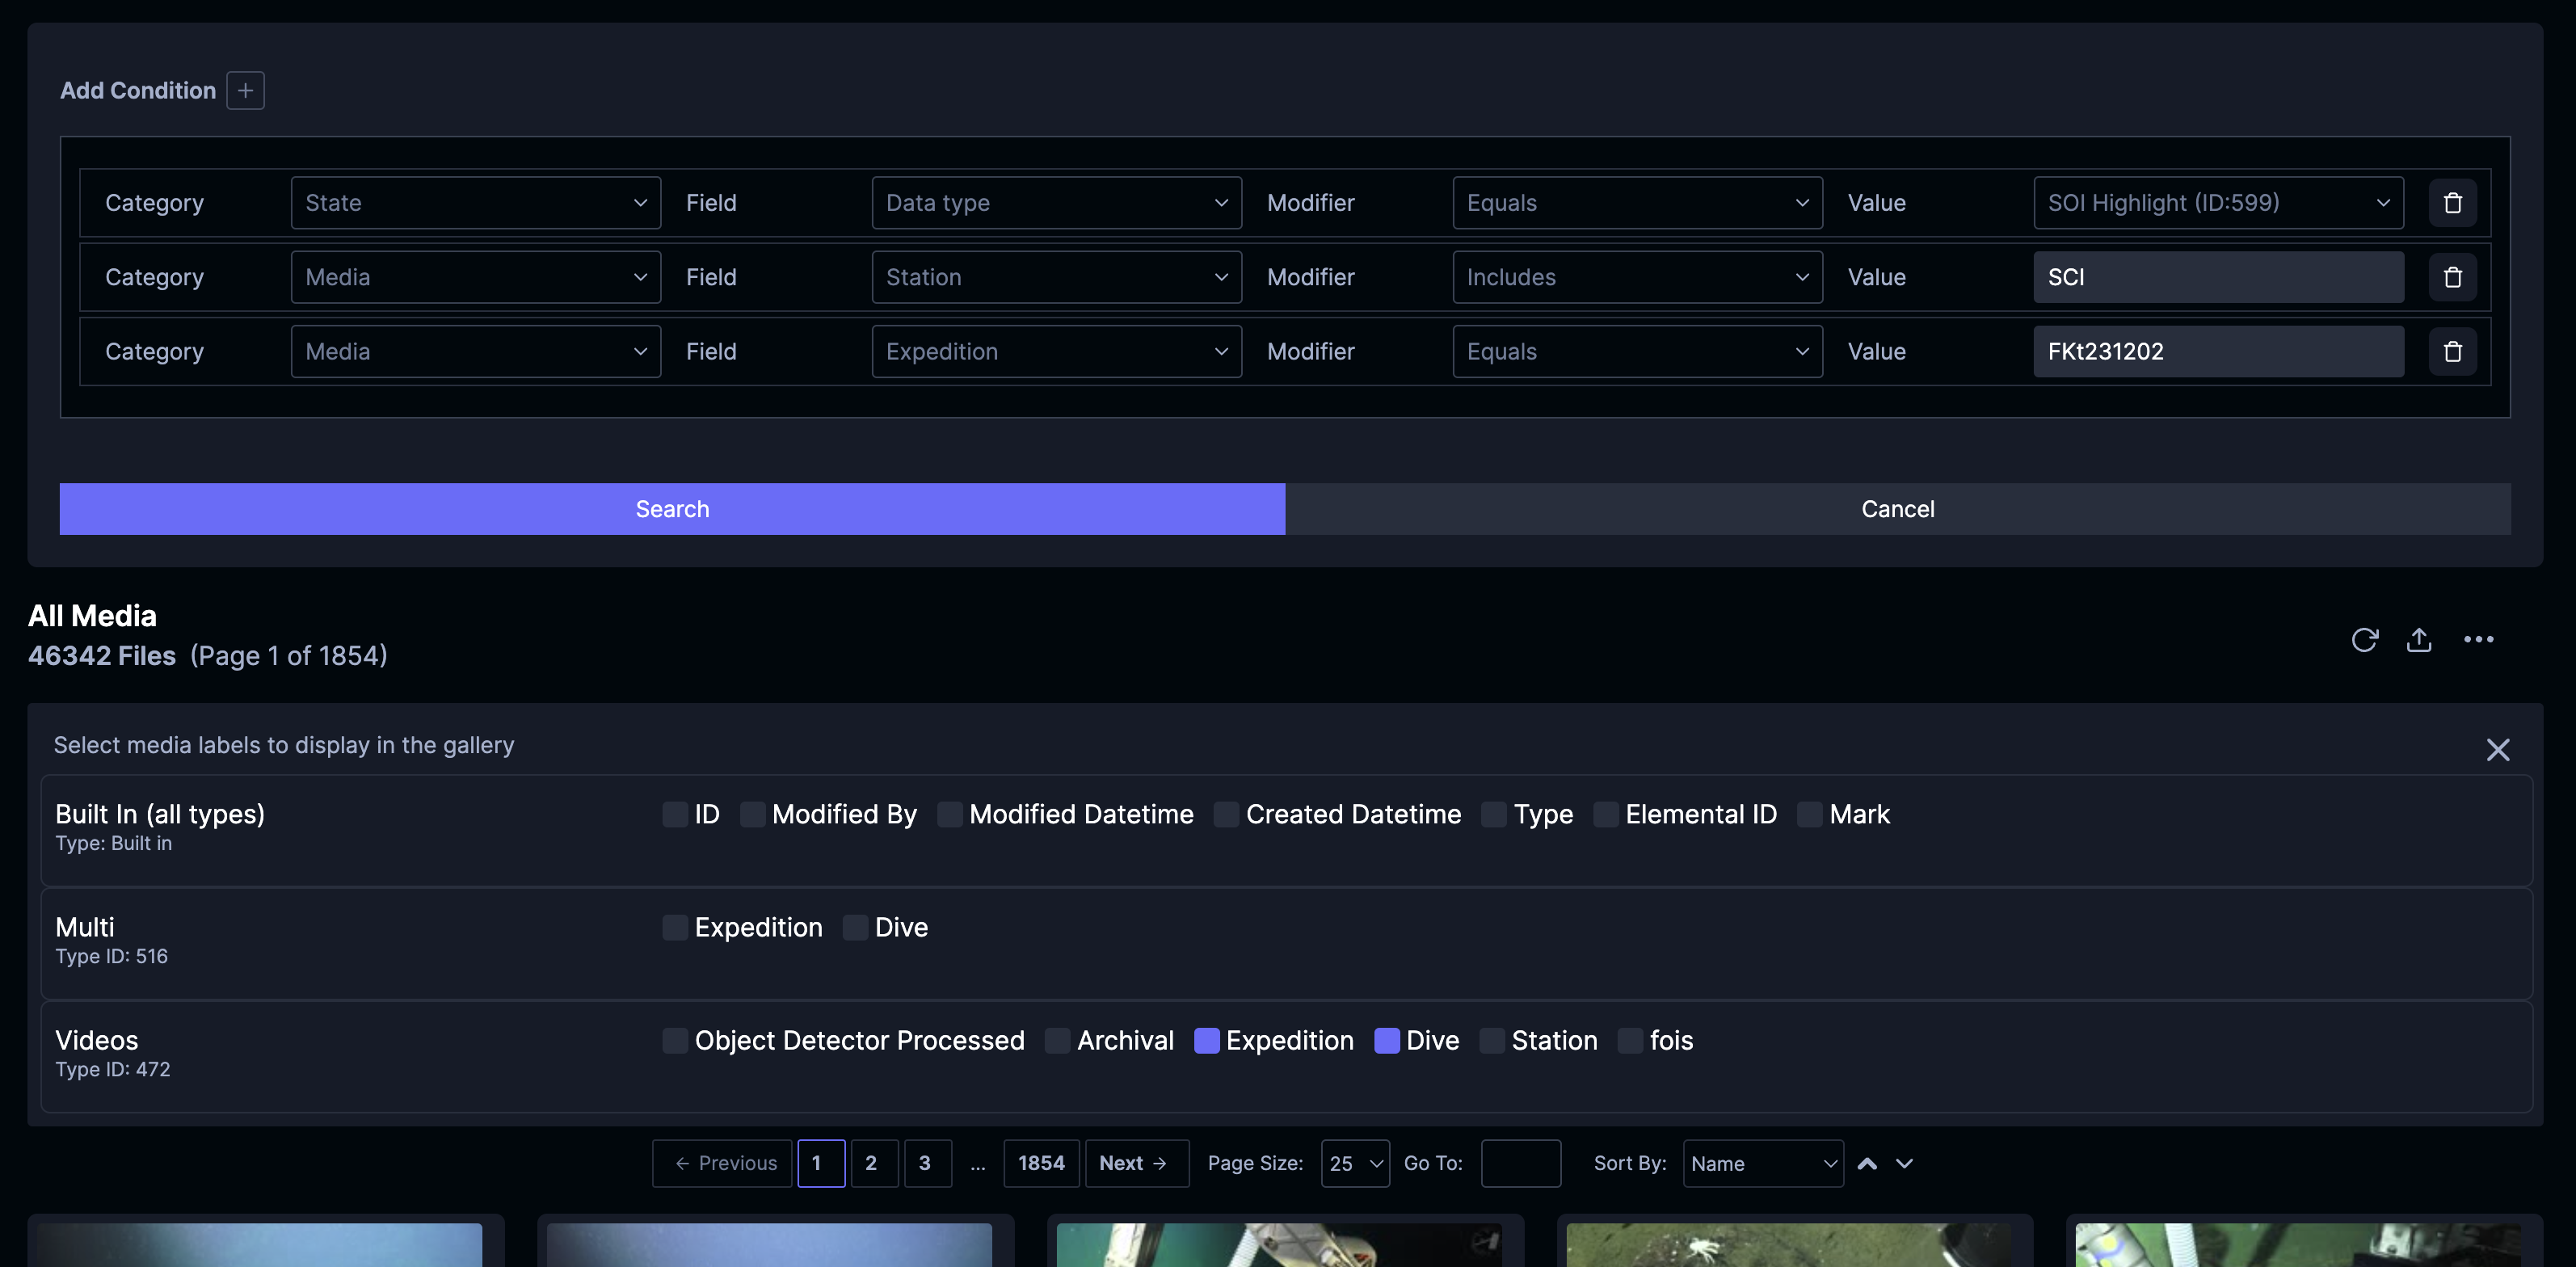Viewport: 2576px width, 1267px height.
Task: Toggle the Videos Station checkbox
Action: click(1492, 1041)
